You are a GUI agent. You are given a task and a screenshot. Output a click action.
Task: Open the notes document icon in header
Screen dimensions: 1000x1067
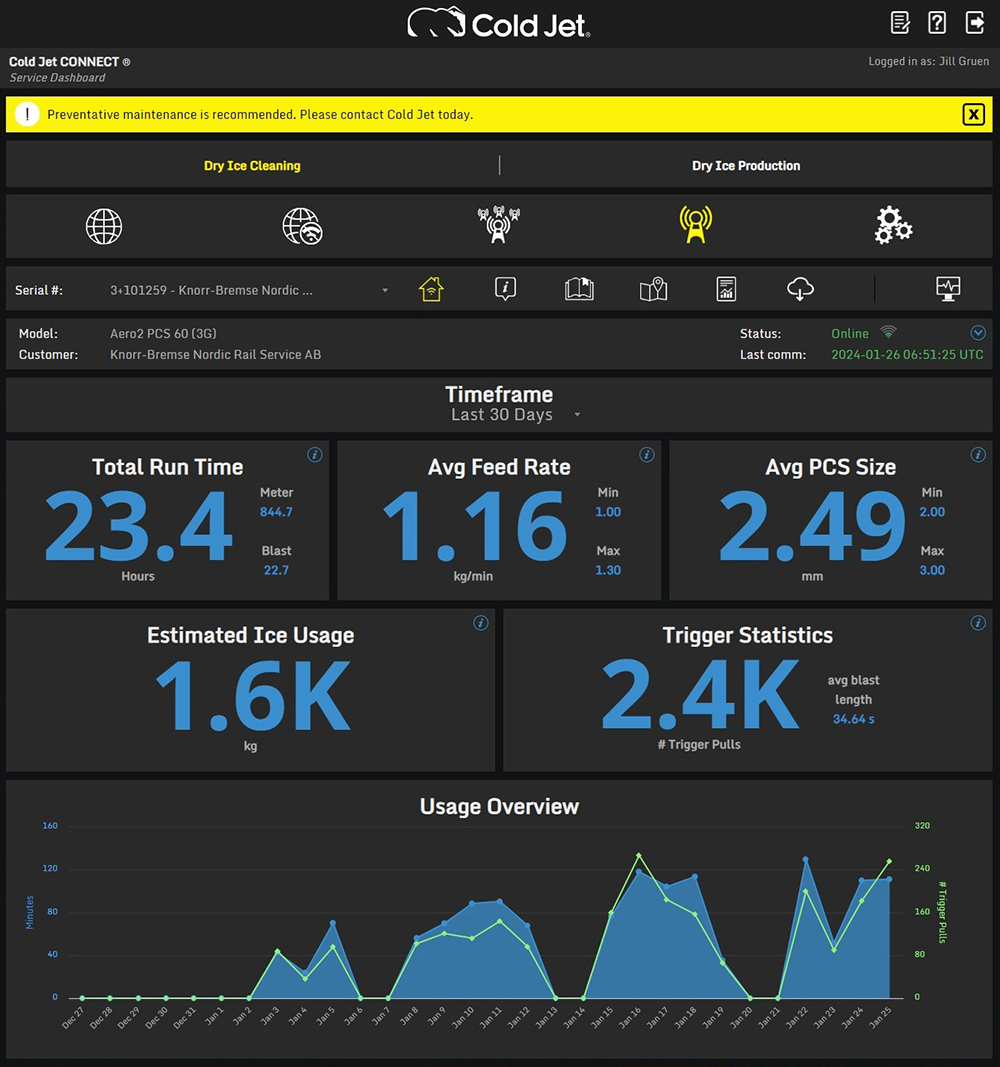click(900, 22)
